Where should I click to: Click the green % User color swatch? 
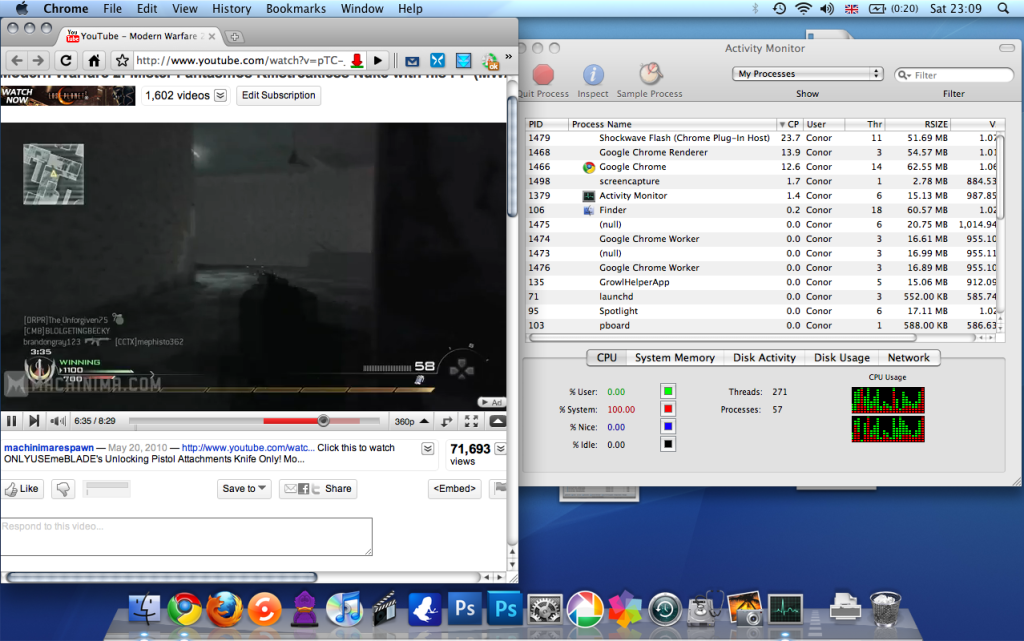point(667,392)
